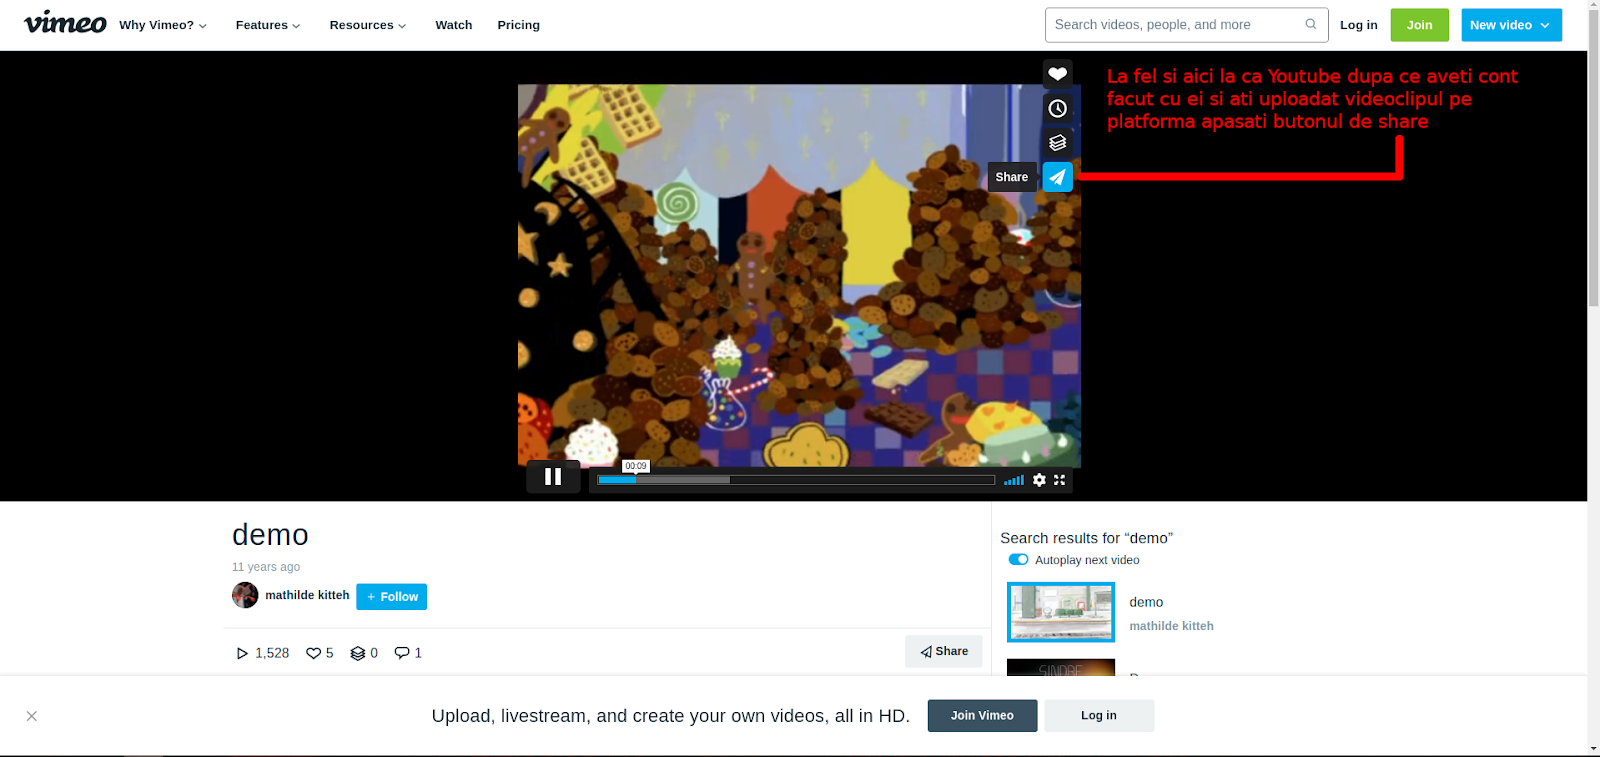Follow mathilde kitteh

pos(391,597)
